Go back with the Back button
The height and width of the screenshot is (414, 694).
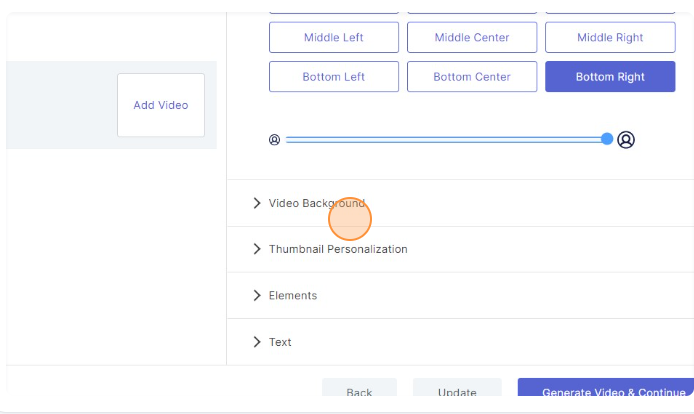click(x=359, y=392)
